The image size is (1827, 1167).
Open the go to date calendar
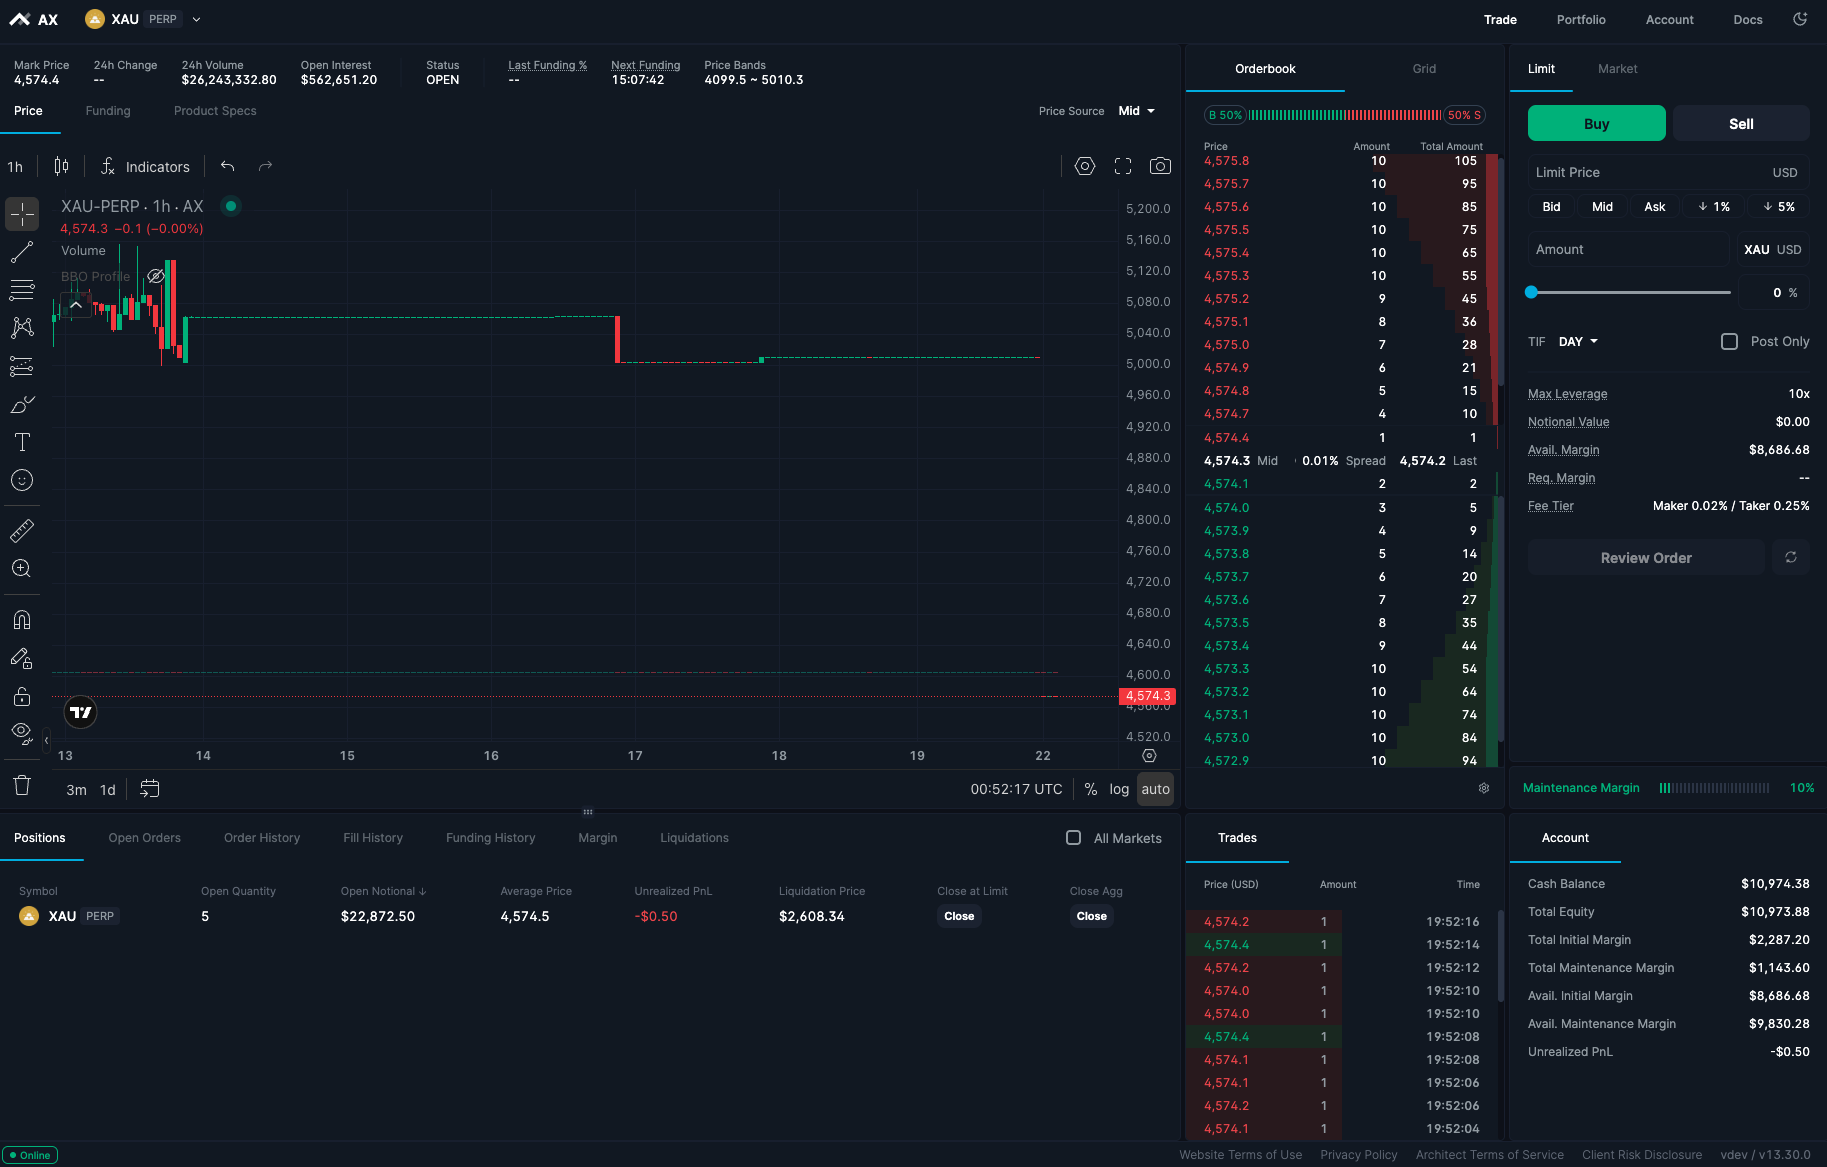point(150,789)
